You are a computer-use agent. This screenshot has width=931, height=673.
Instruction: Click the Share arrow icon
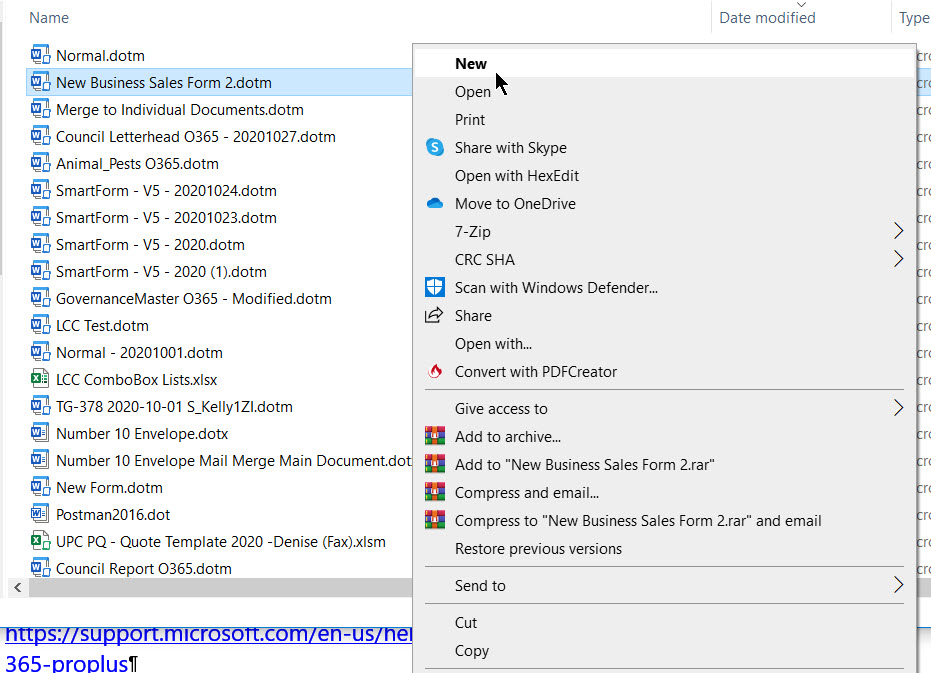[434, 315]
